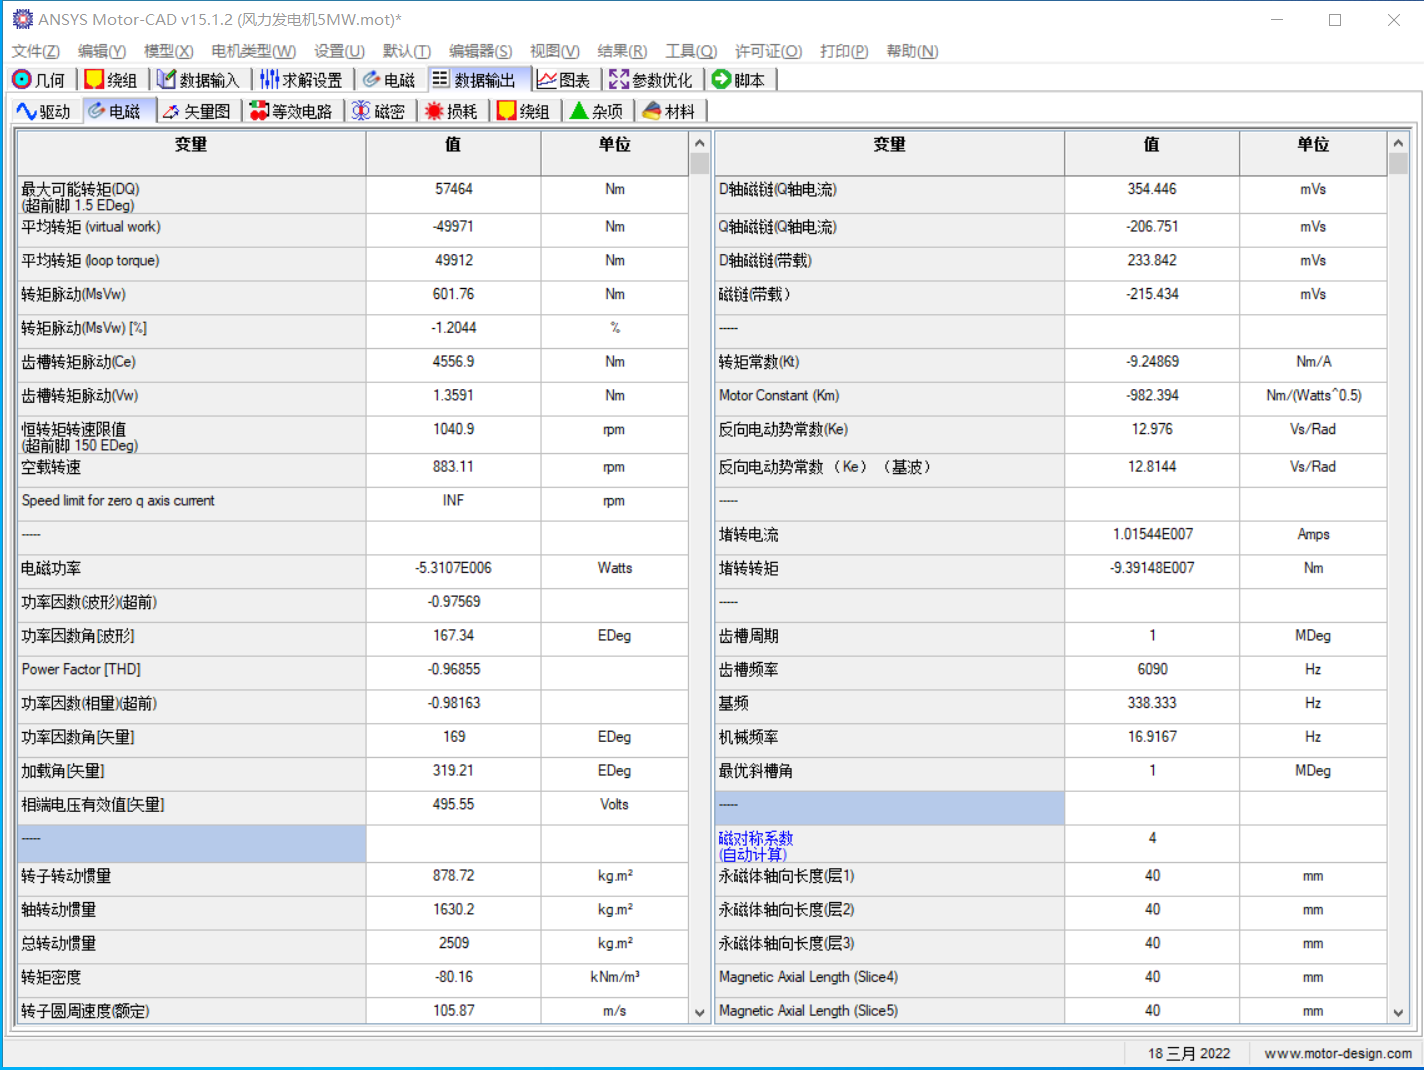This screenshot has height=1070, width=1424.
Task: Open the 结果 menu
Action: tap(622, 51)
